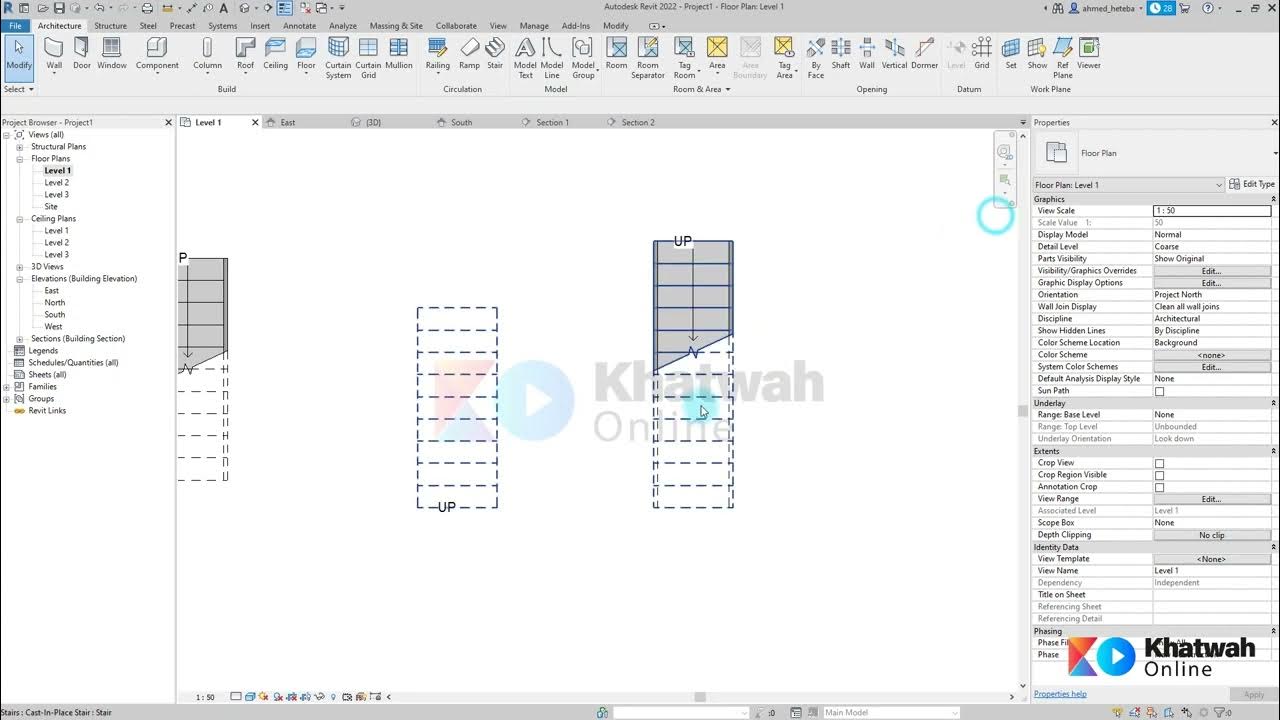1280x720 pixels.
Task: Open the work plane Viewer
Action: (1089, 54)
